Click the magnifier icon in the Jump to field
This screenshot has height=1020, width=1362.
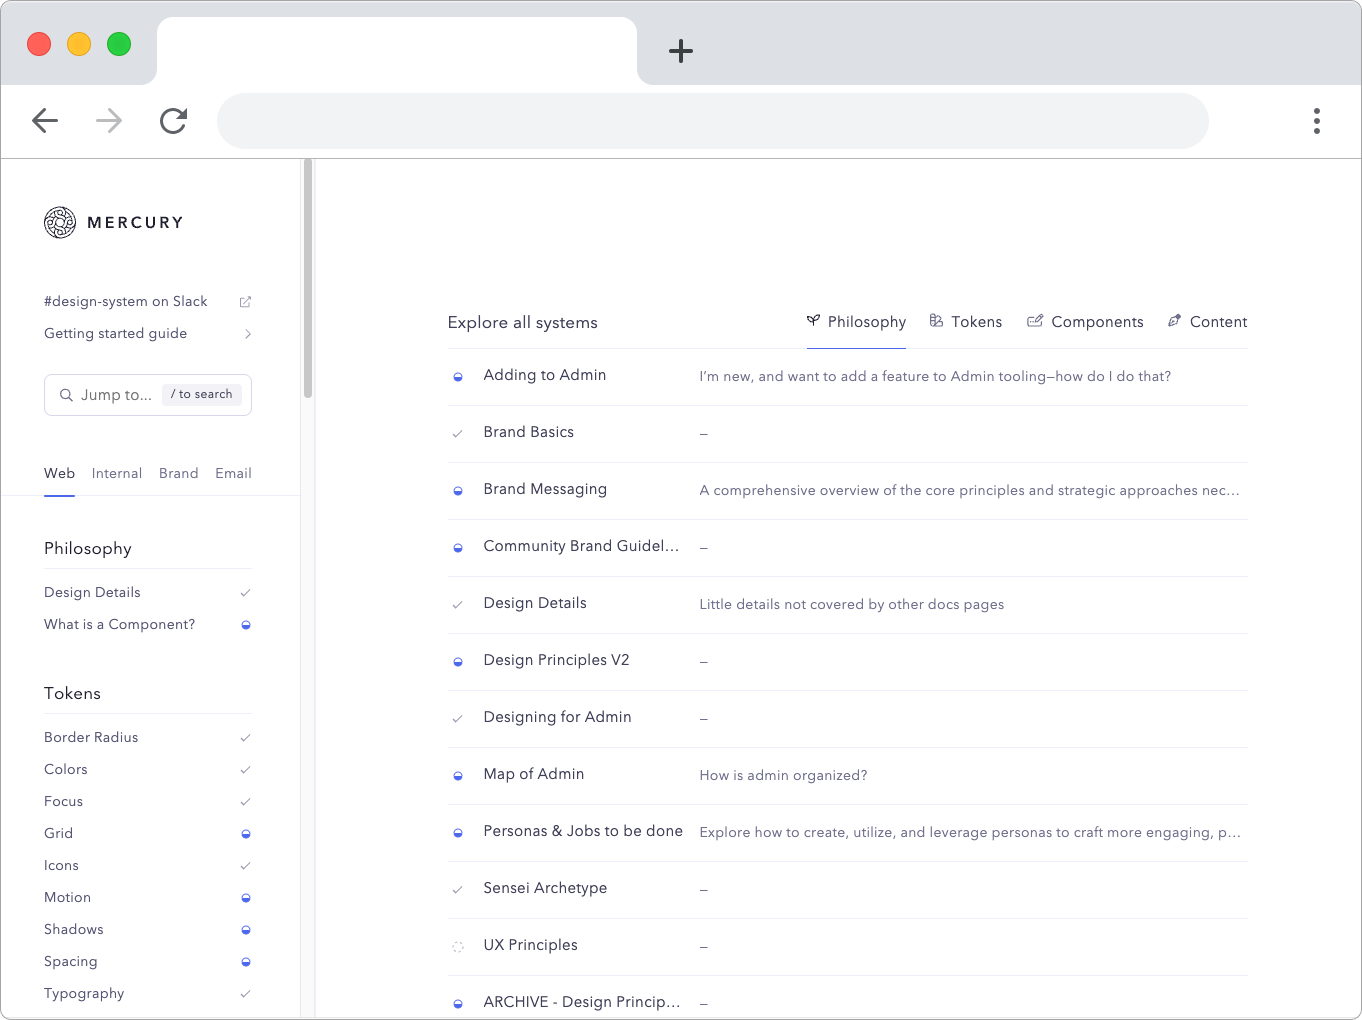65,395
